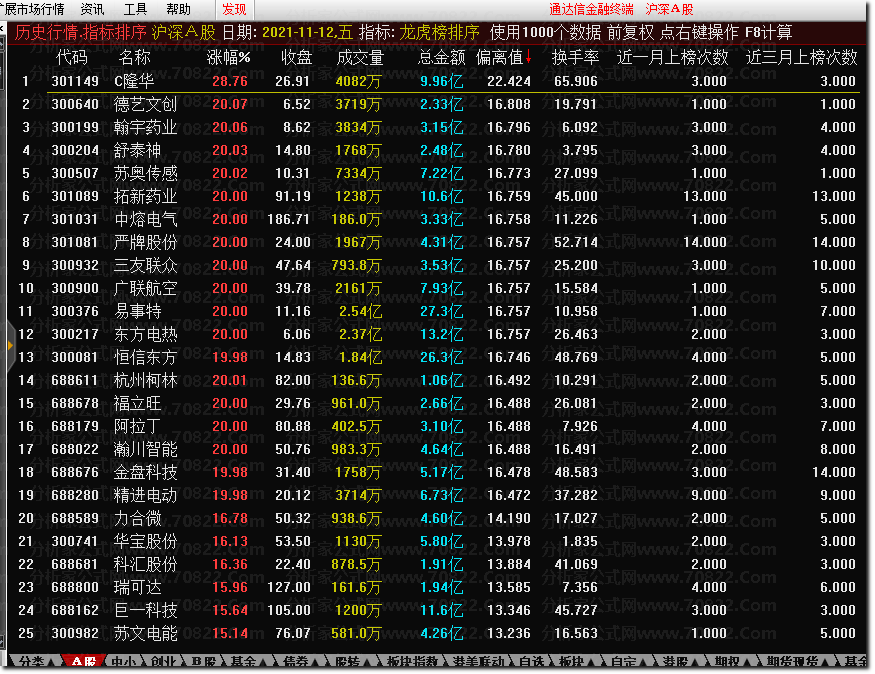Click stock code 688179 for 阿拉丁

[75, 426]
